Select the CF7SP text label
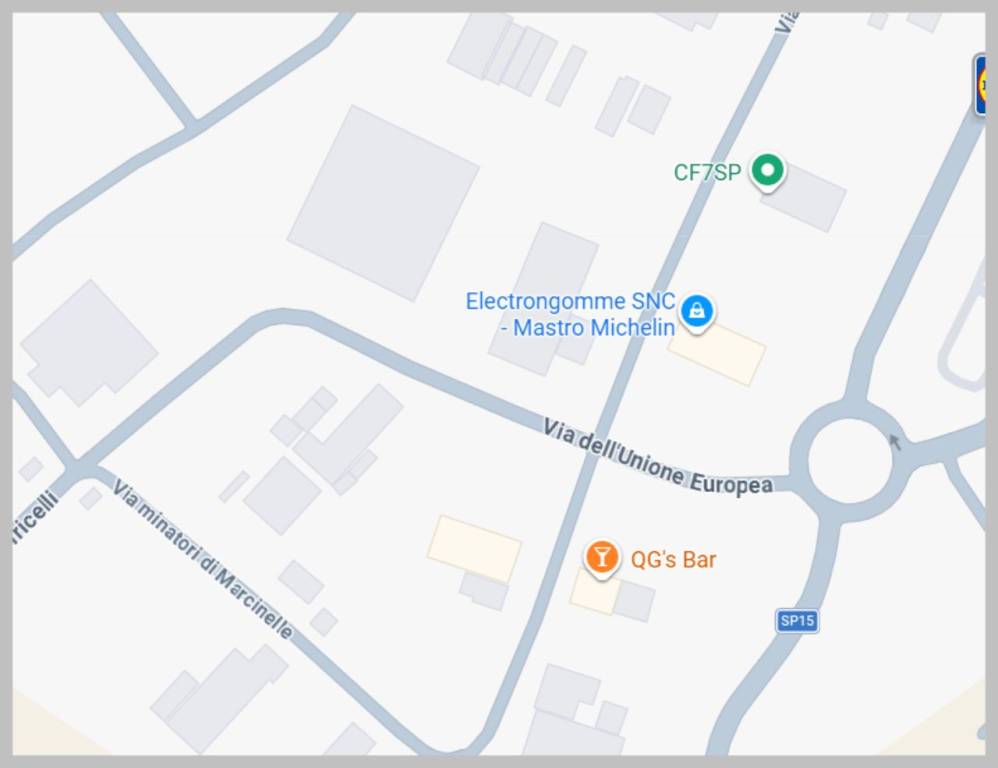The width and height of the screenshot is (998, 768). click(x=707, y=172)
